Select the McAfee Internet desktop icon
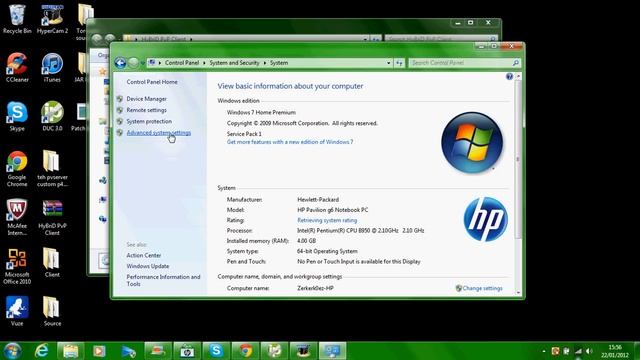 [x=17, y=217]
